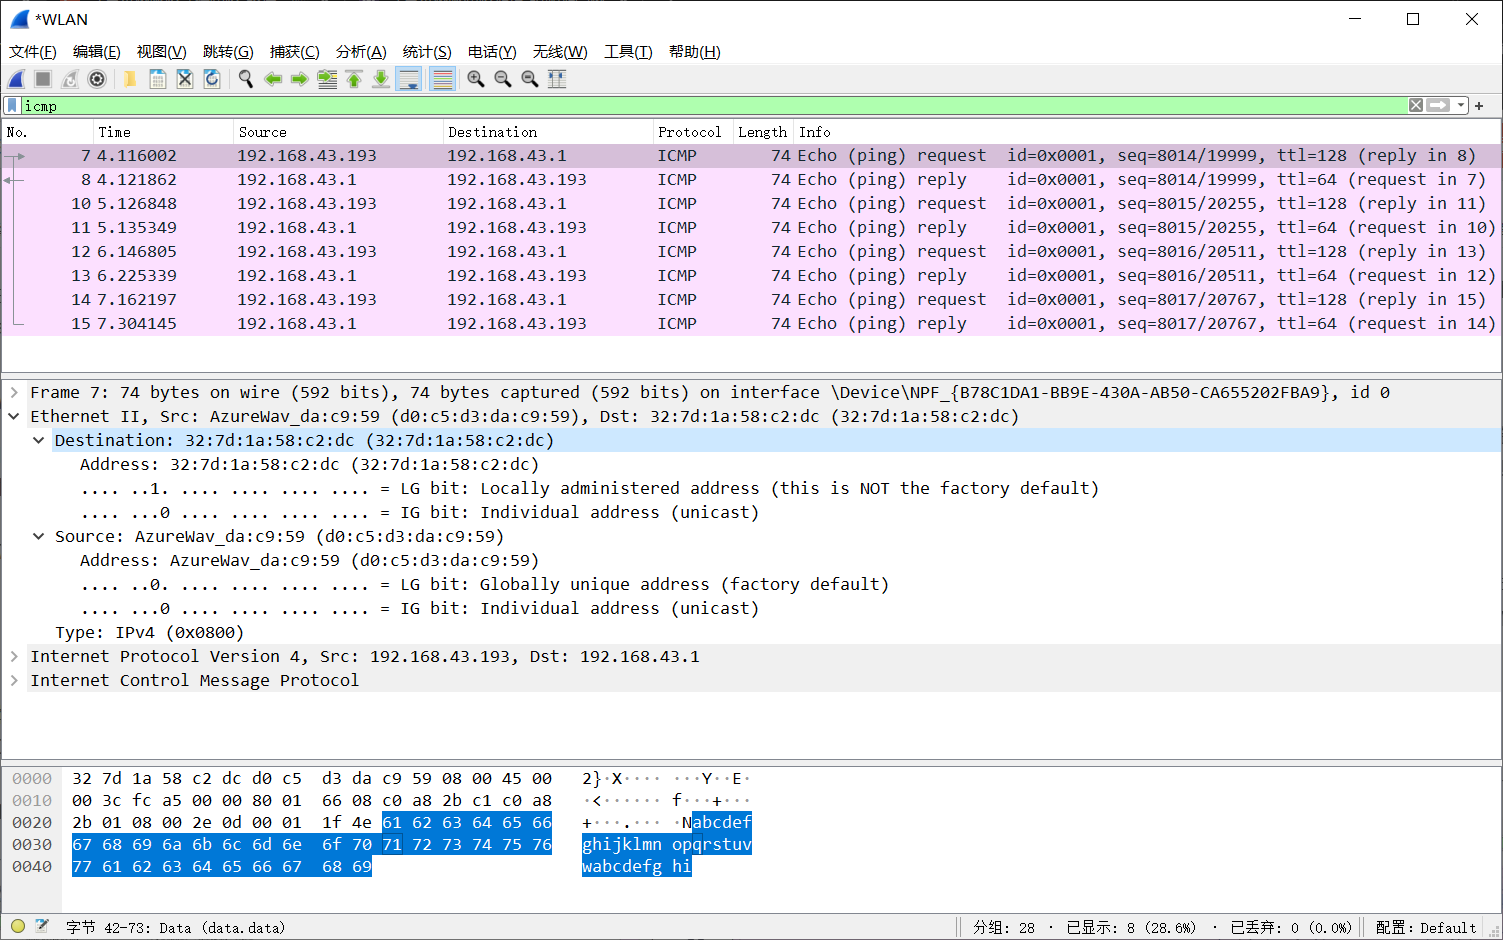The width and height of the screenshot is (1503, 940).
Task: Close the capture file
Action: click(x=184, y=79)
